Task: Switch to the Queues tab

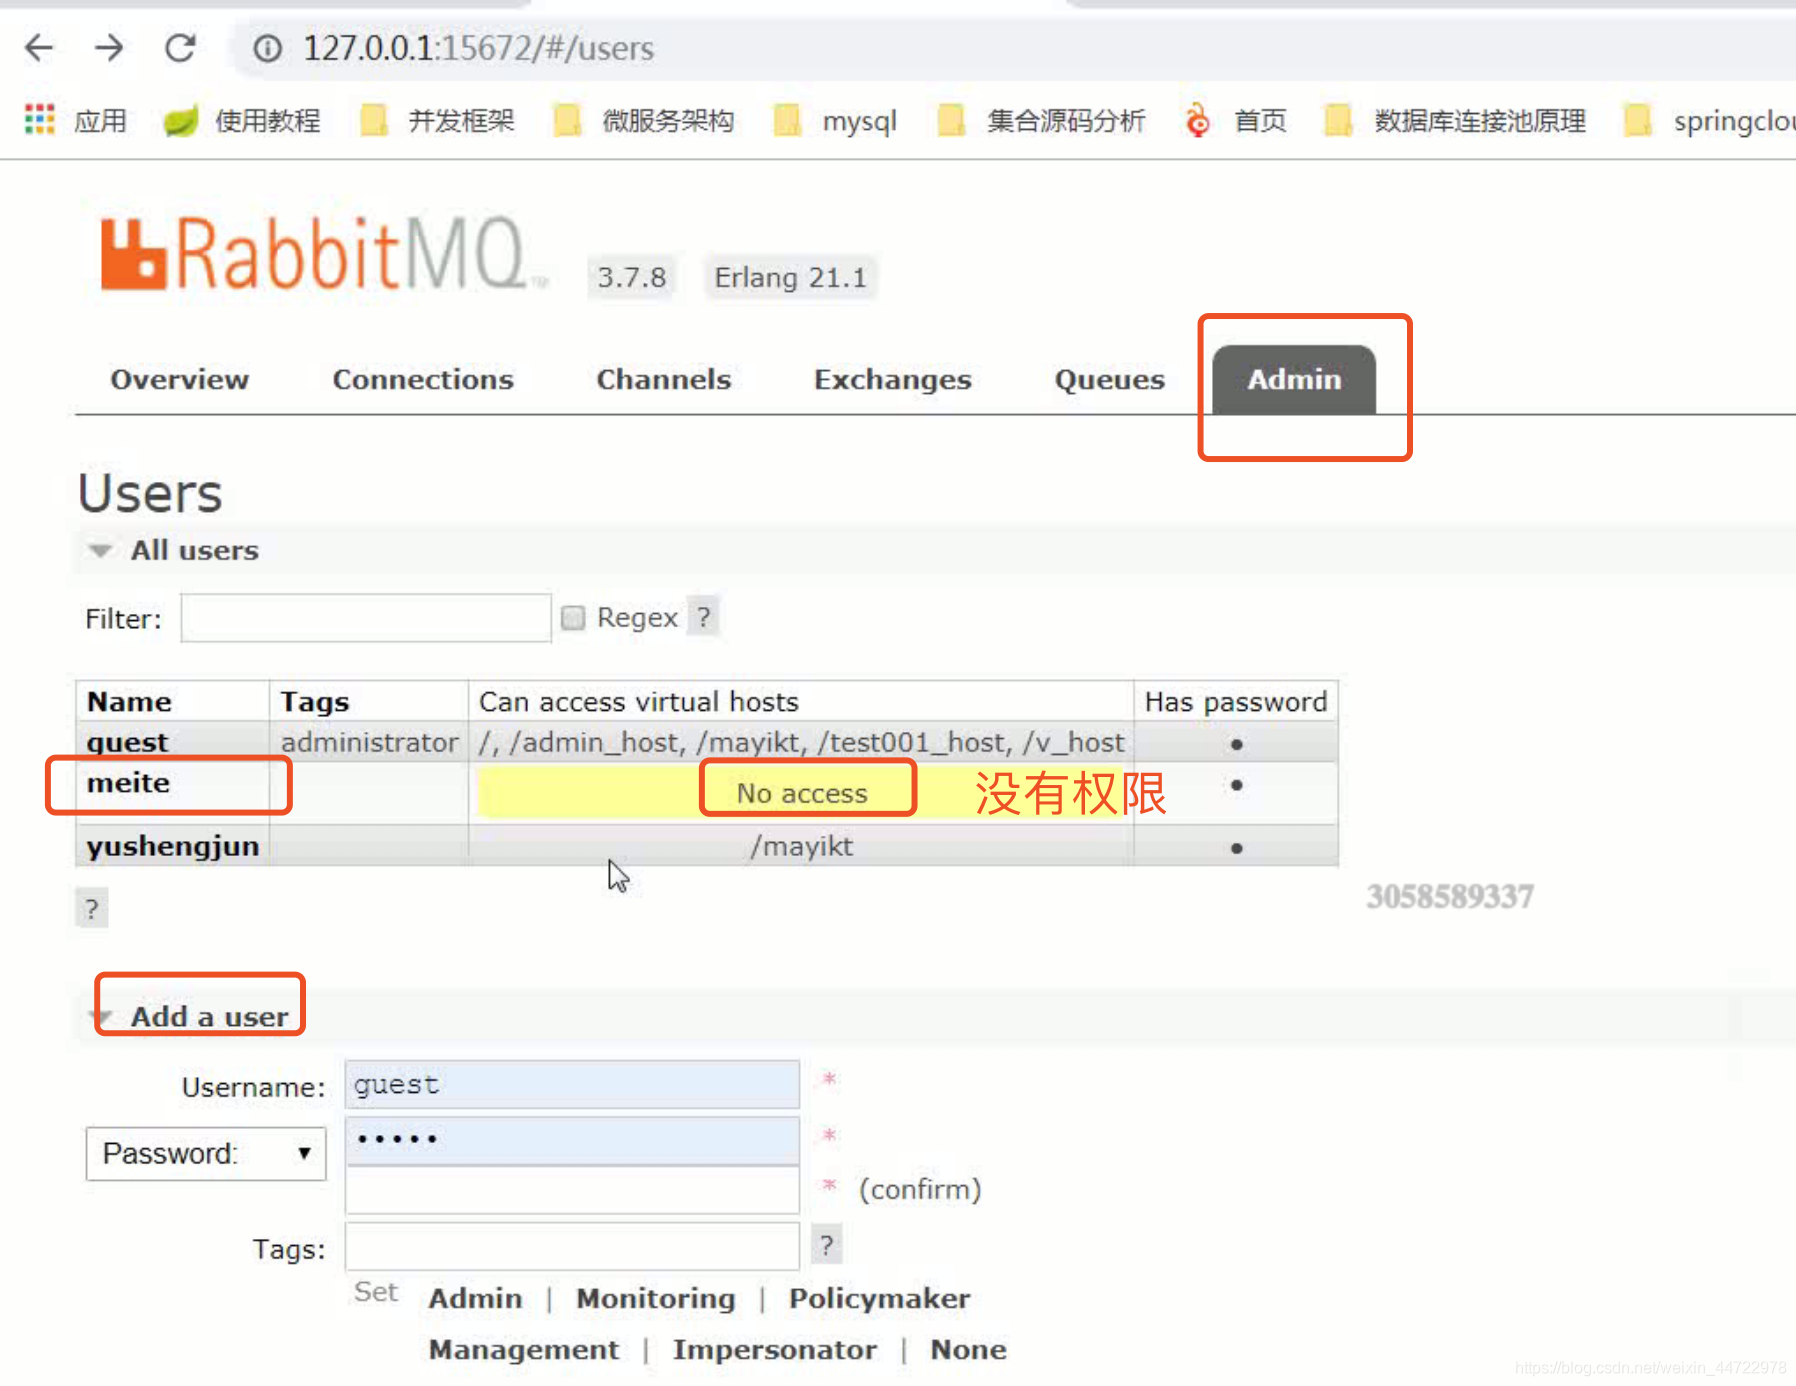Action: click(x=1109, y=379)
